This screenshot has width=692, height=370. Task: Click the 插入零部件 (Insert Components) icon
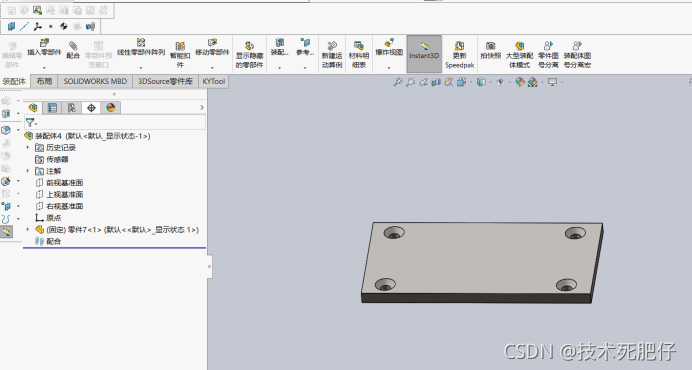coord(44,43)
